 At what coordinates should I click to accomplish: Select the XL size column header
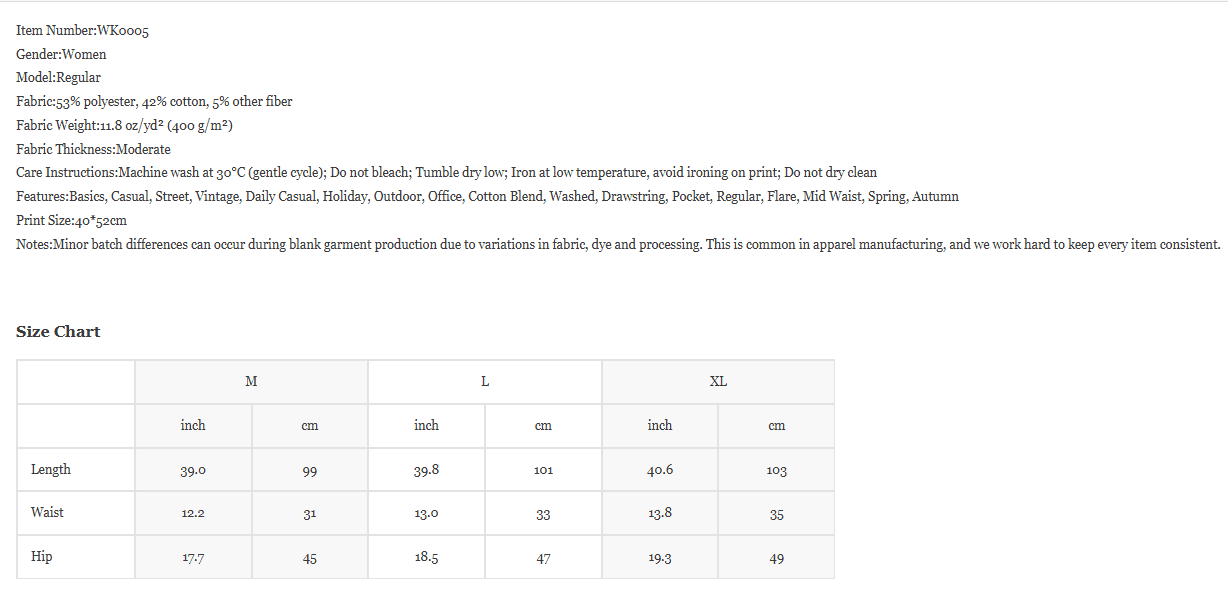(x=718, y=382)
